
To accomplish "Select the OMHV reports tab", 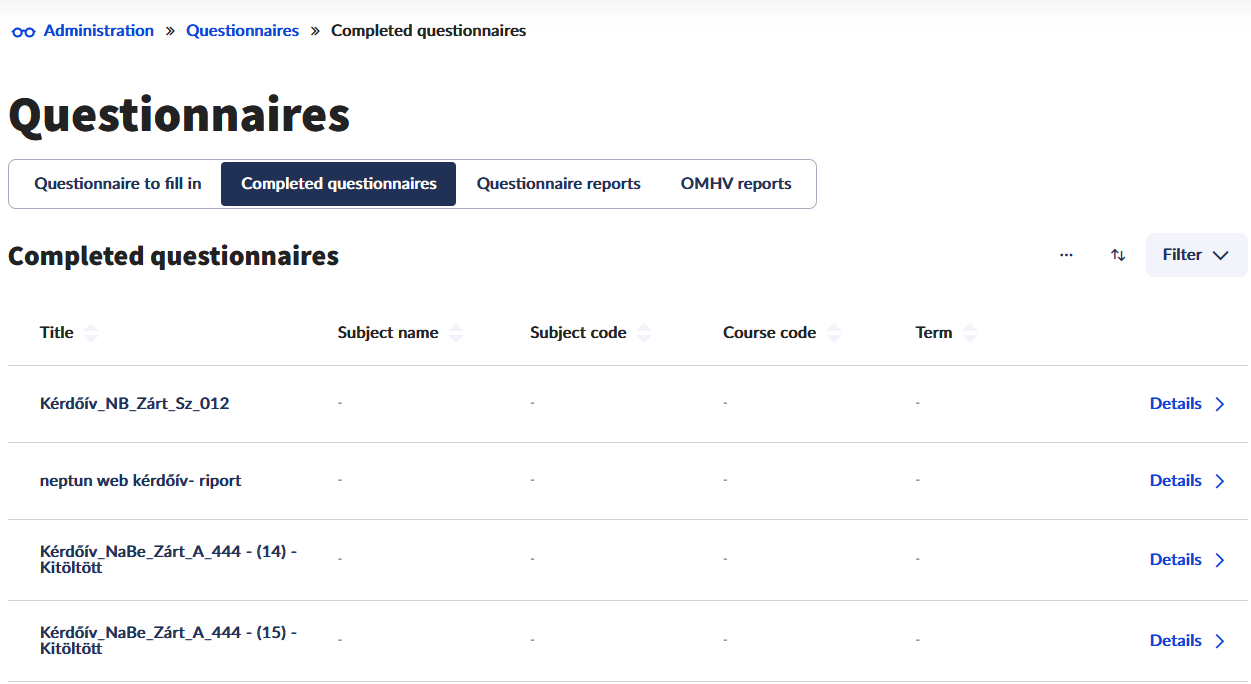I will point(736,184).
